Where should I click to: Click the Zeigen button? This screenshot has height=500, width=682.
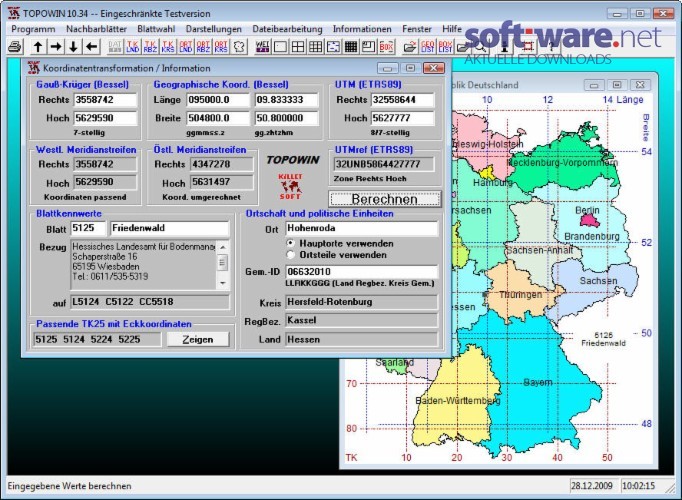click(x=198, y=340)
